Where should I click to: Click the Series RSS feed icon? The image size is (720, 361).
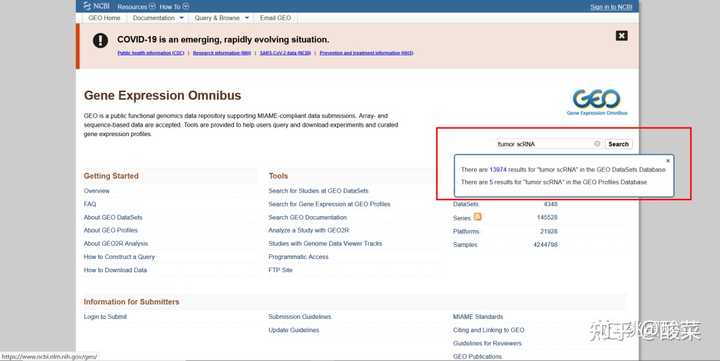tap(478, 217)
